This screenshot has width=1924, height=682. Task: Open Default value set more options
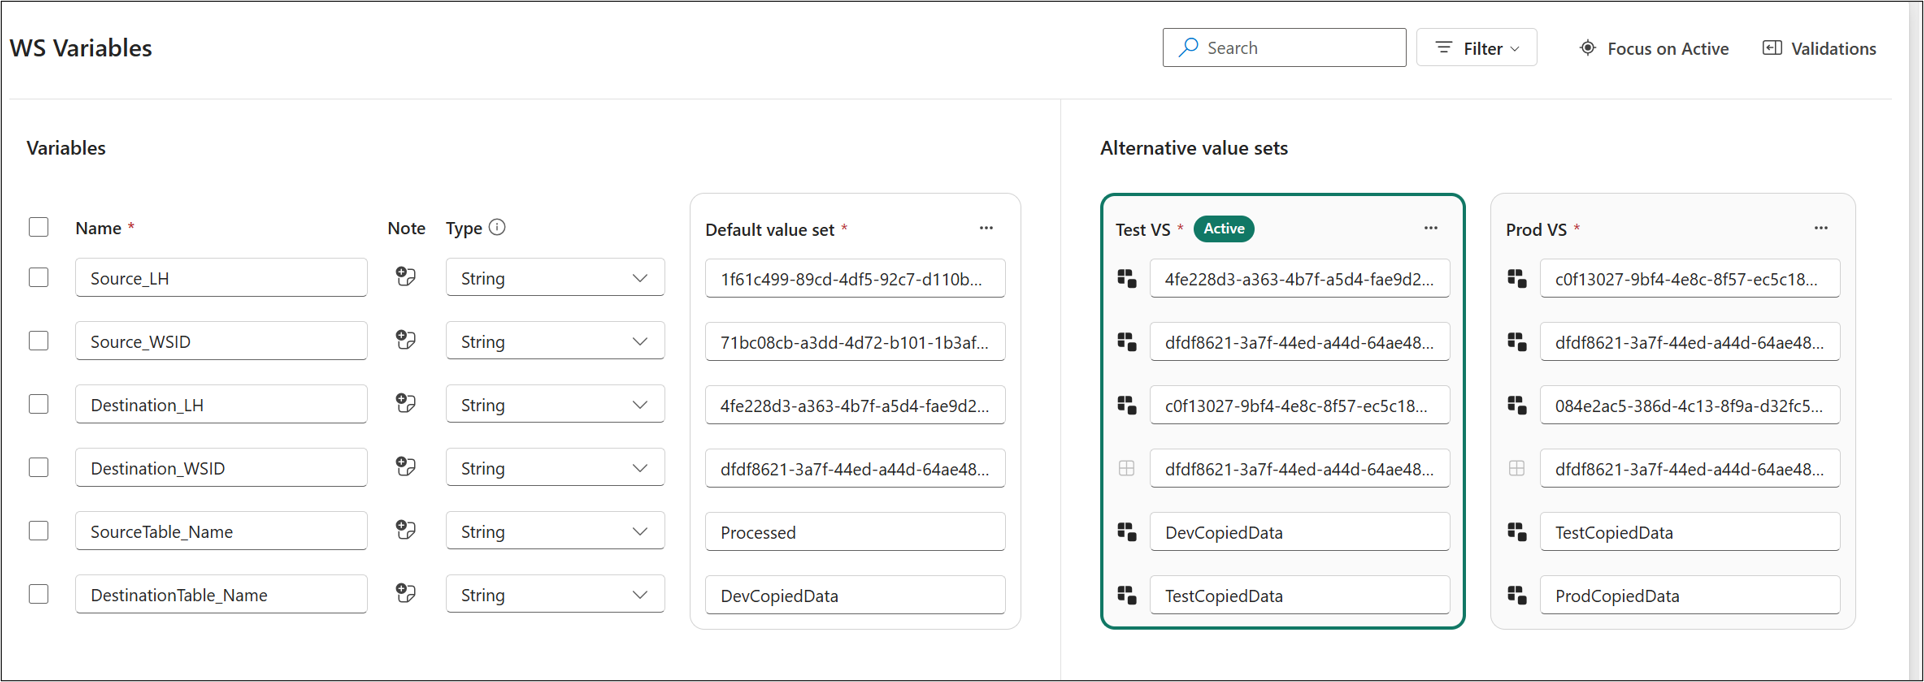coord(986,228)
